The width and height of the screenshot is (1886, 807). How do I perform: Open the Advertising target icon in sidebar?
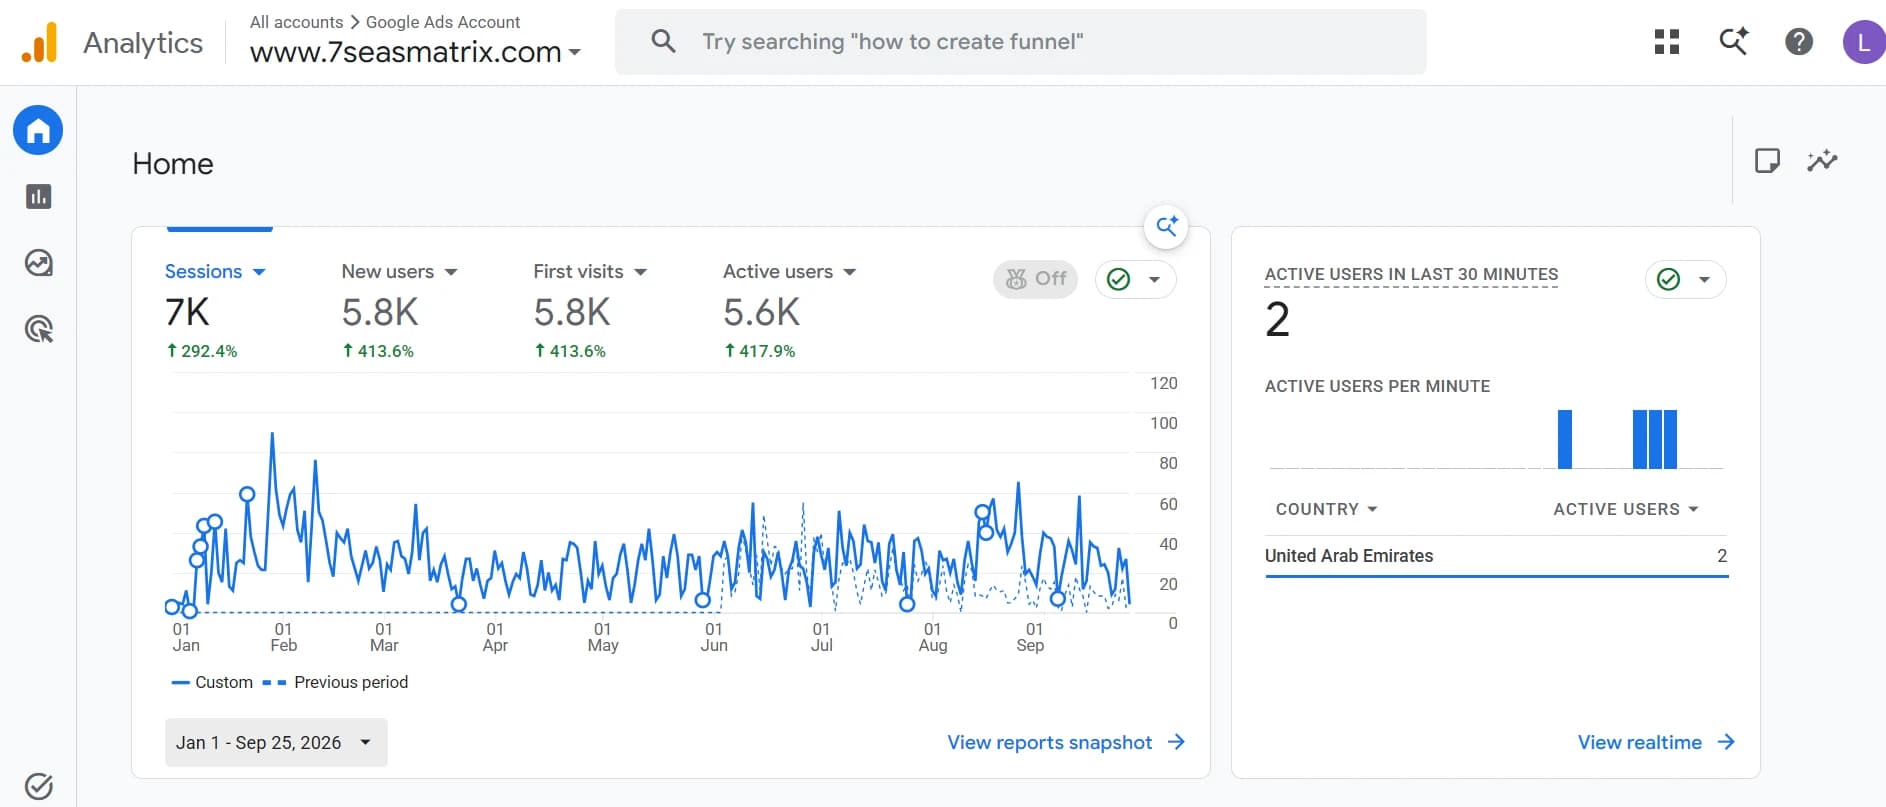point(38,329)
